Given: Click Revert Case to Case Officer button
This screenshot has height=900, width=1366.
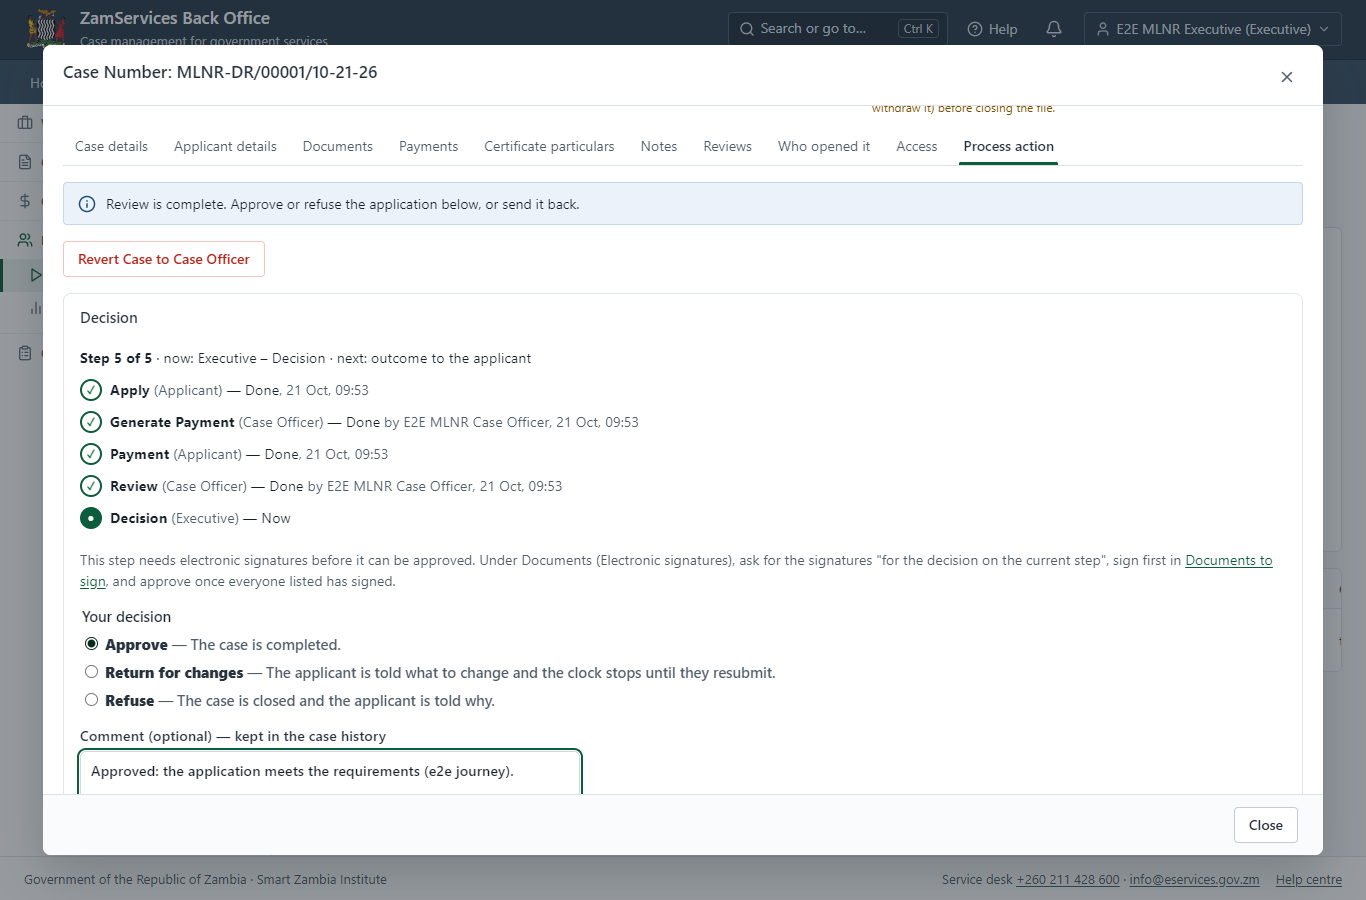Looking at the screenshot, I should pyautogui.click(x=164, y=259).
